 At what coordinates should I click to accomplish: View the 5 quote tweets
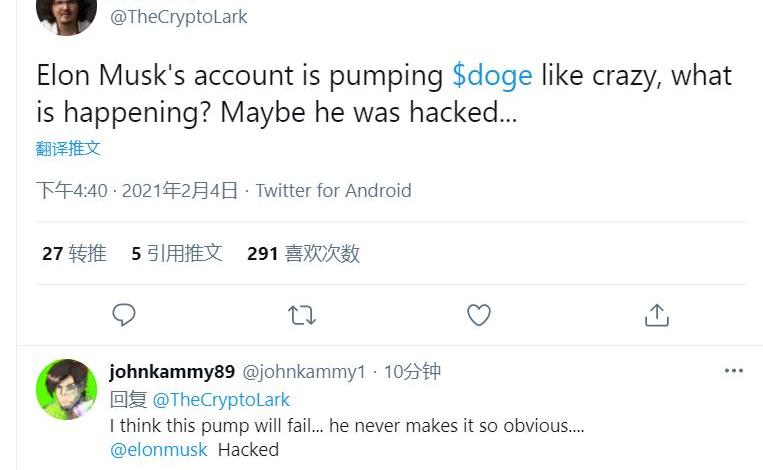[x=176, y=254]
